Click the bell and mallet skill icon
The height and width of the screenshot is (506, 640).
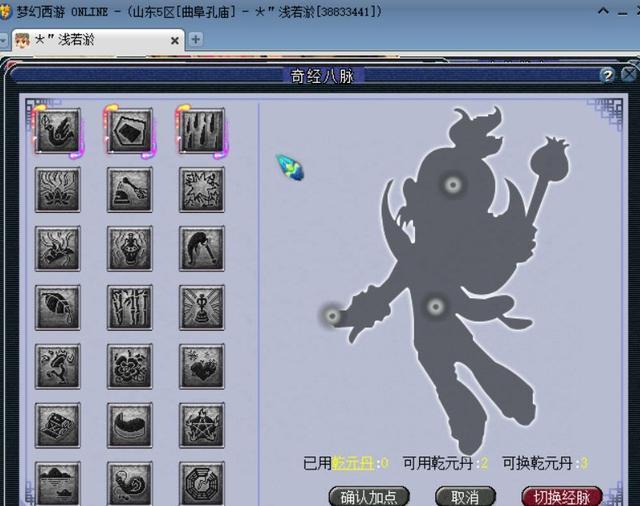[x=129, y=190]
